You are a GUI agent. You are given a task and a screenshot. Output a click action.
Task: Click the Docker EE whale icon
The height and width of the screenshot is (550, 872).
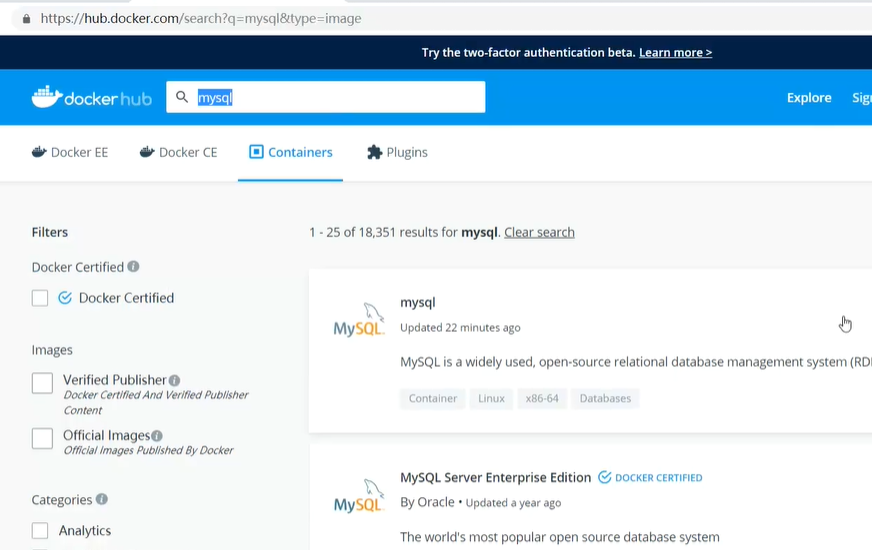(38, 152)
